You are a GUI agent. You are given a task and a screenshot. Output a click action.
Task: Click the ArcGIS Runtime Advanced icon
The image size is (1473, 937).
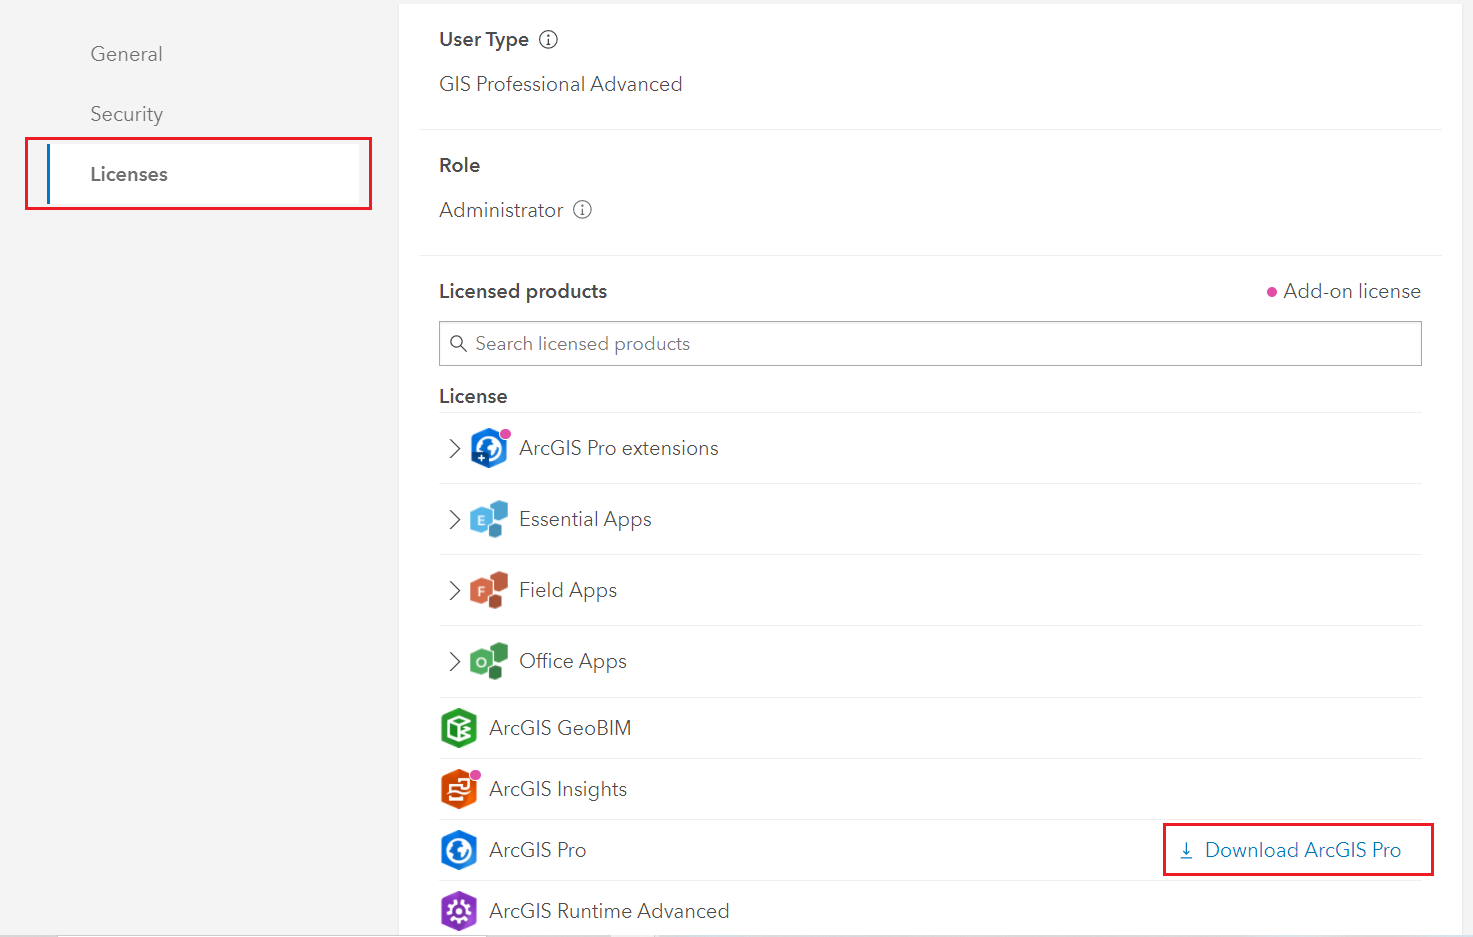(459, 911)
